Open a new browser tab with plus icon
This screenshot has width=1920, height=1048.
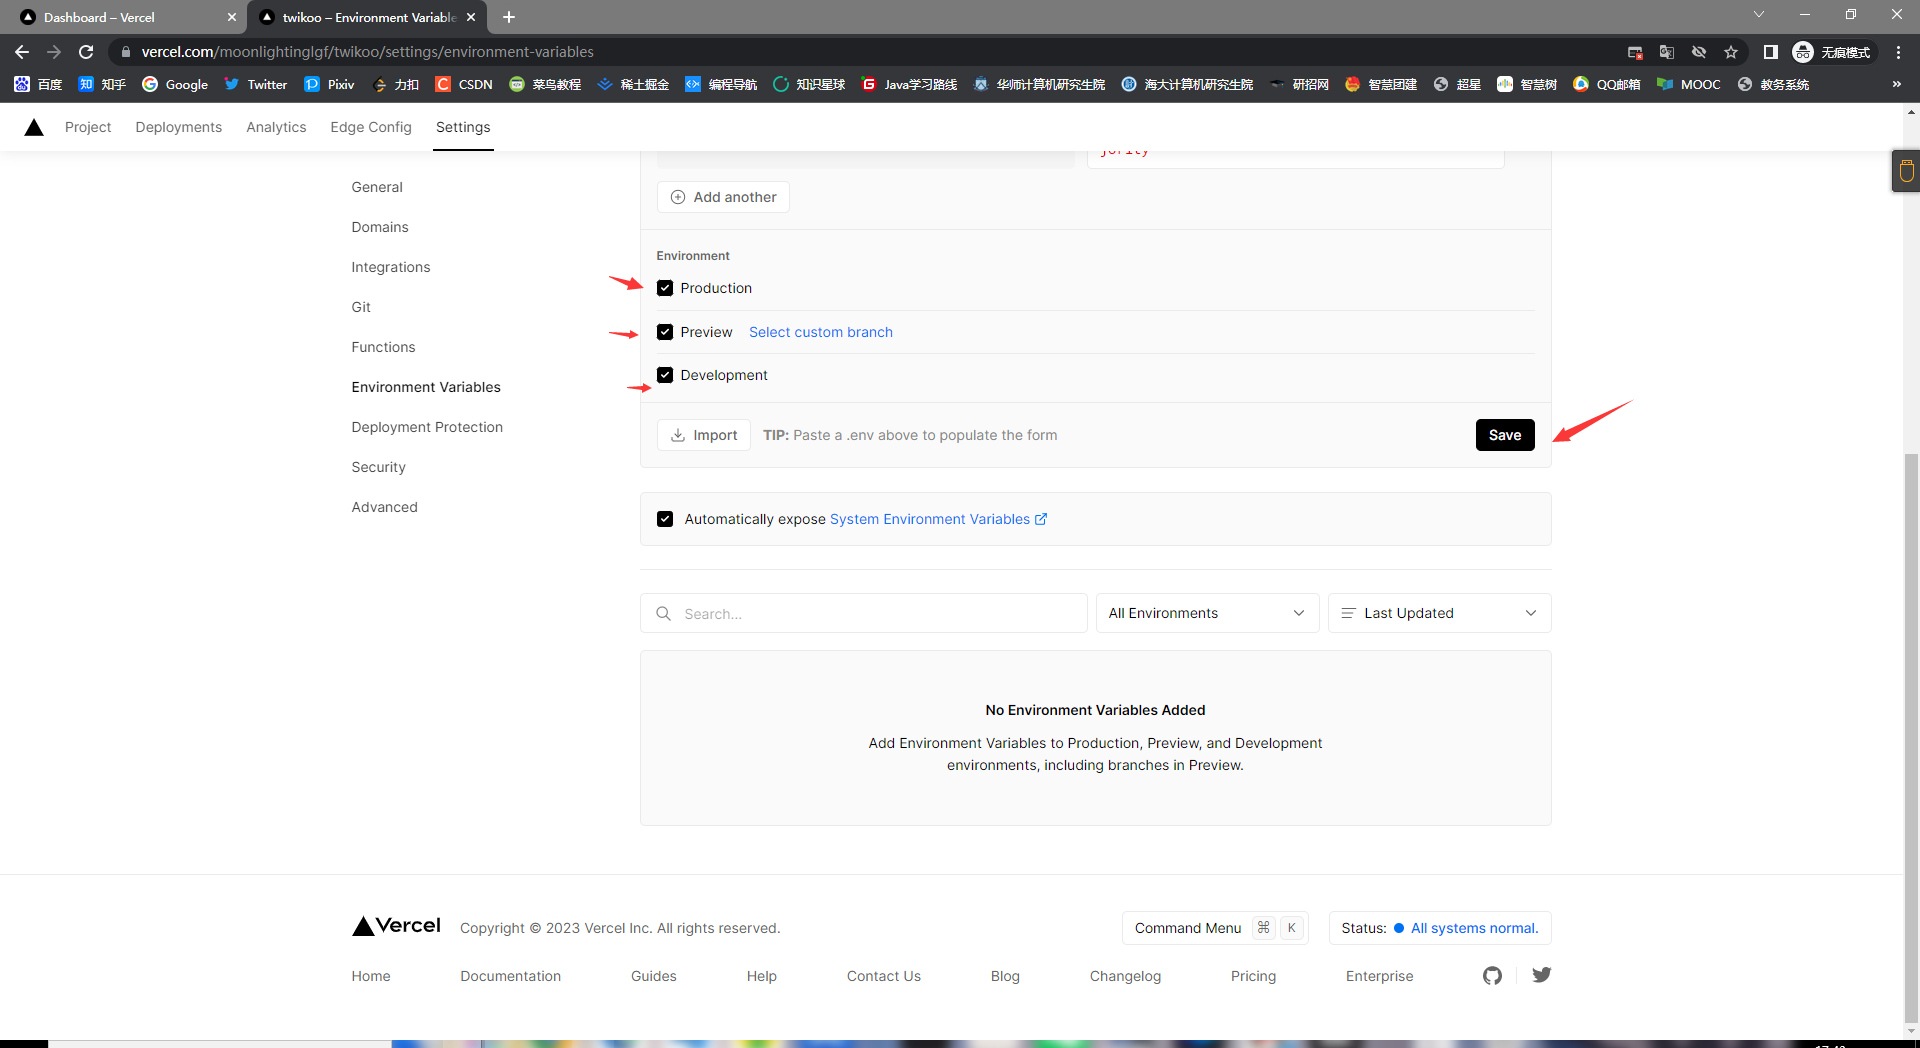(509, 17)
